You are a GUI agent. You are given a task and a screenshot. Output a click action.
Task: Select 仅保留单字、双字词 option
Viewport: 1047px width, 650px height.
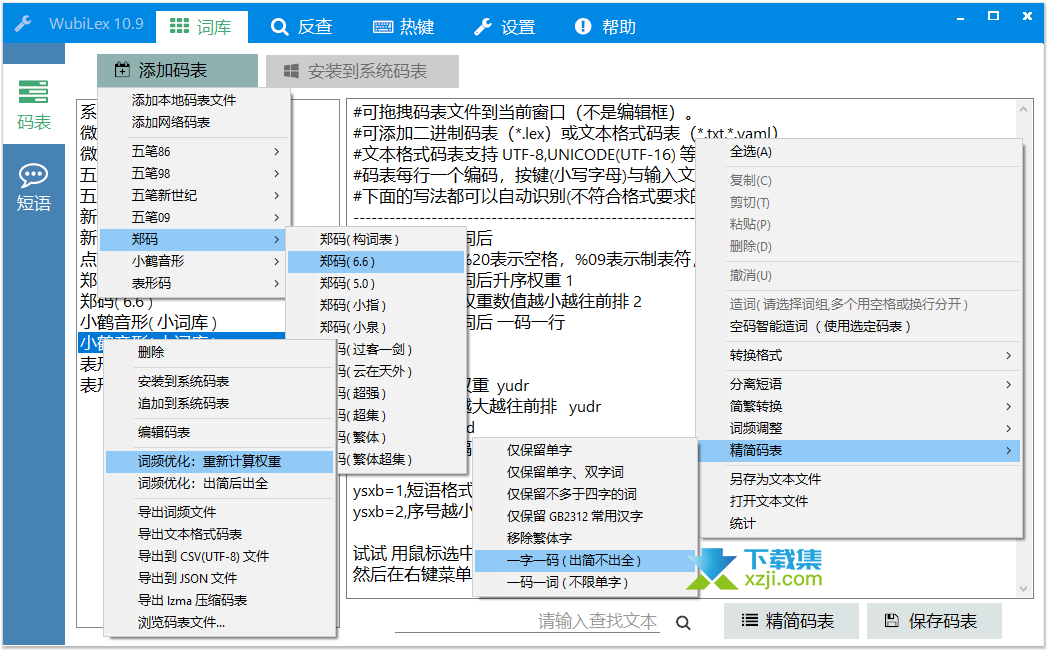[x=584, y=472]
